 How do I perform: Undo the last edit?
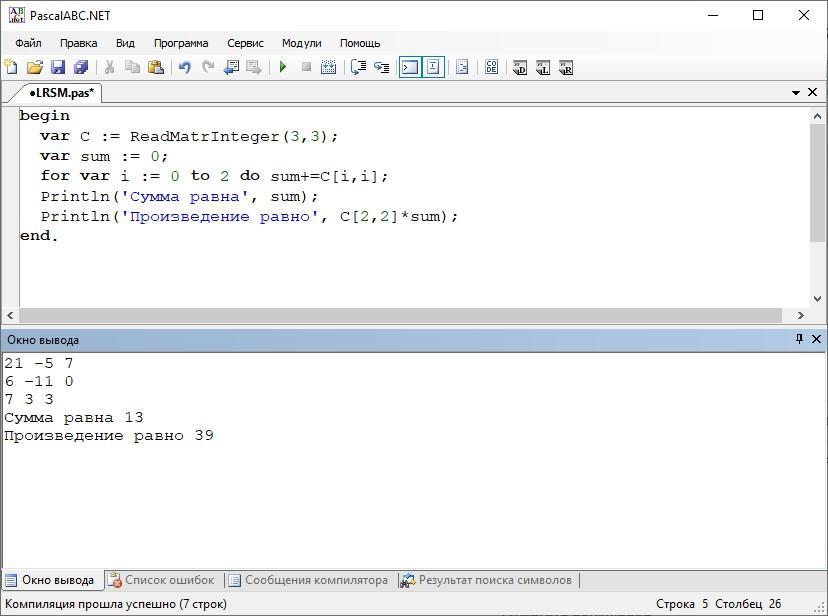(184, 67)
